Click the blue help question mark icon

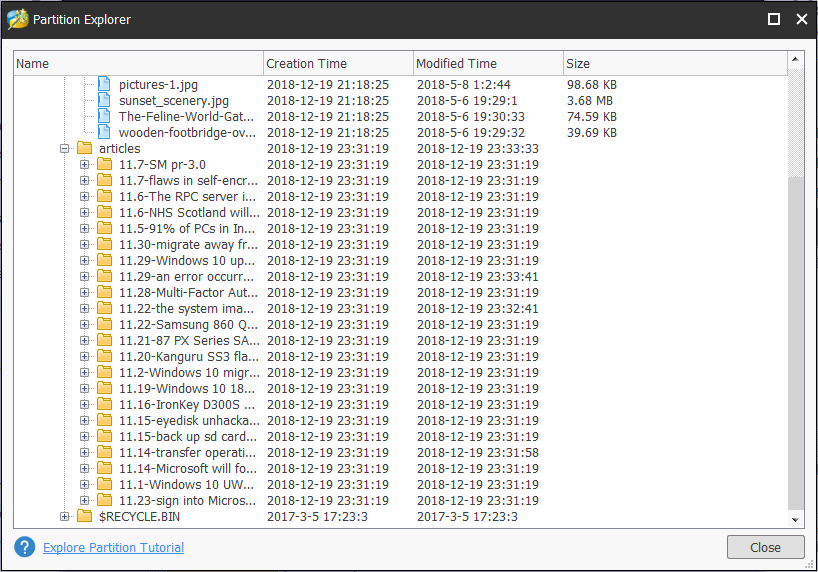coord(24,547)
